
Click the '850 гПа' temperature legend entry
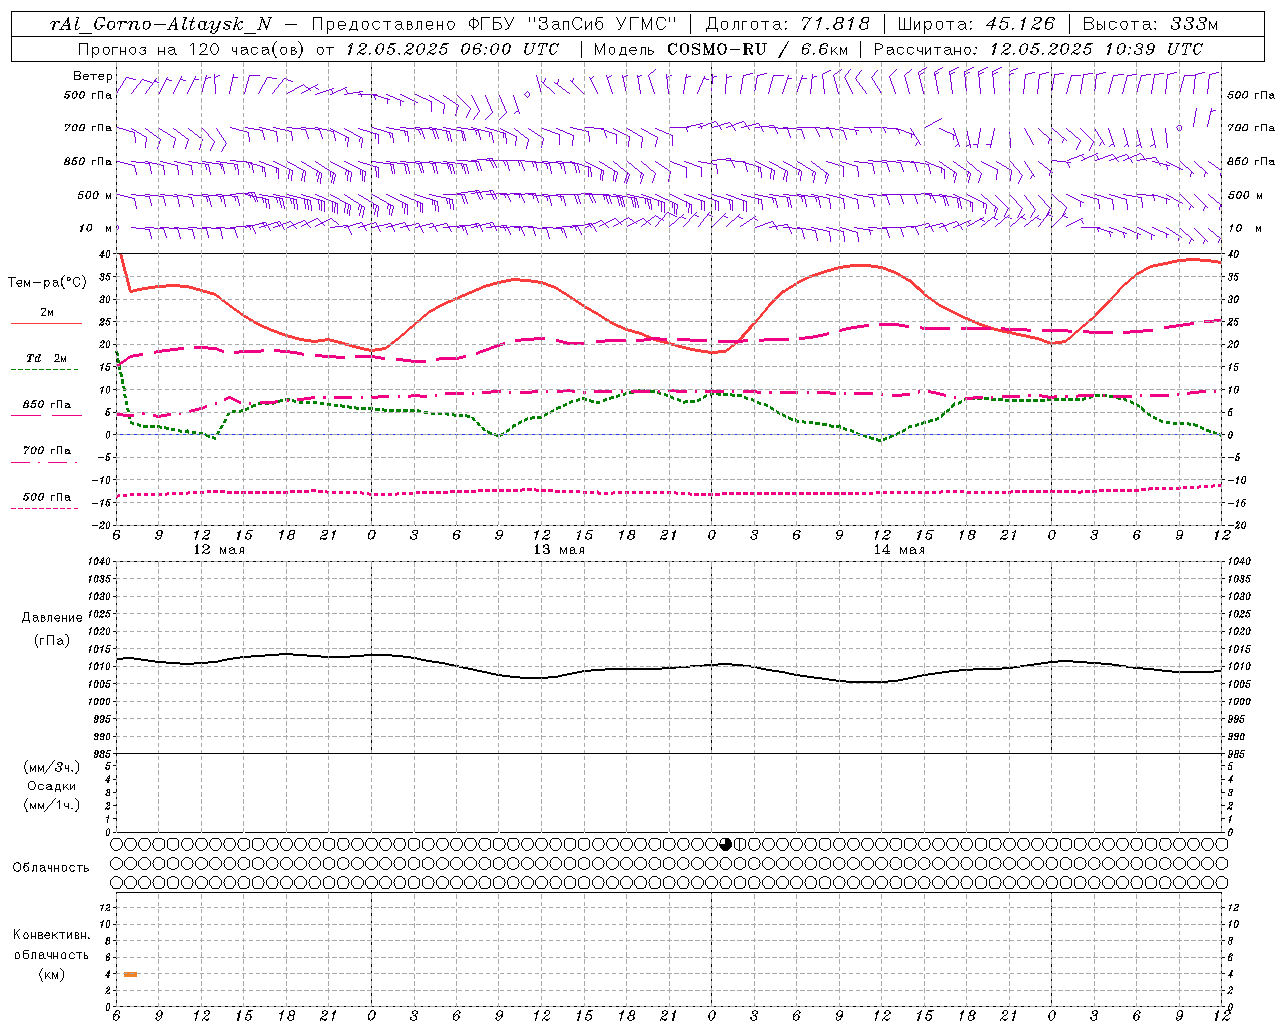click(x=47, y=405)
